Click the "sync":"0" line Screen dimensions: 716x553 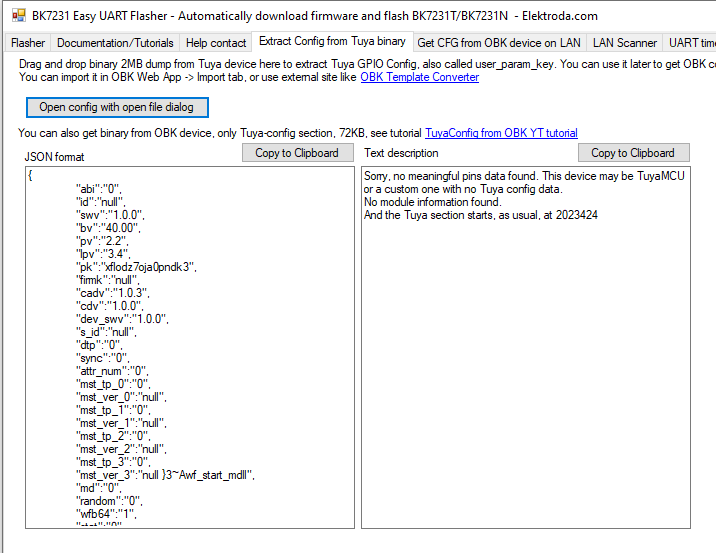[103, 358]
